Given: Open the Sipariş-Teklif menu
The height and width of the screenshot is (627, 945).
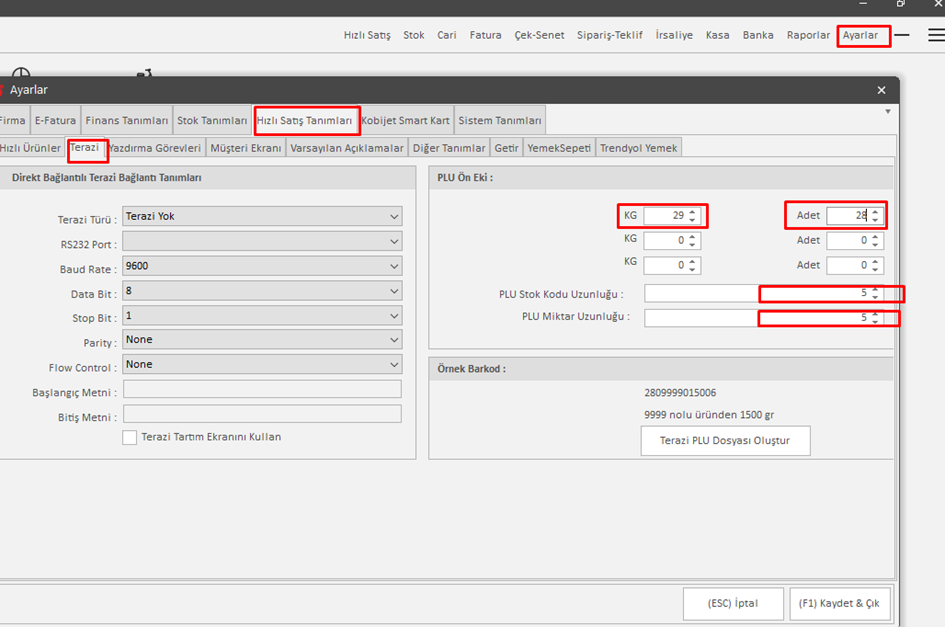Looking at the screenshot, I should click(609, 35).
